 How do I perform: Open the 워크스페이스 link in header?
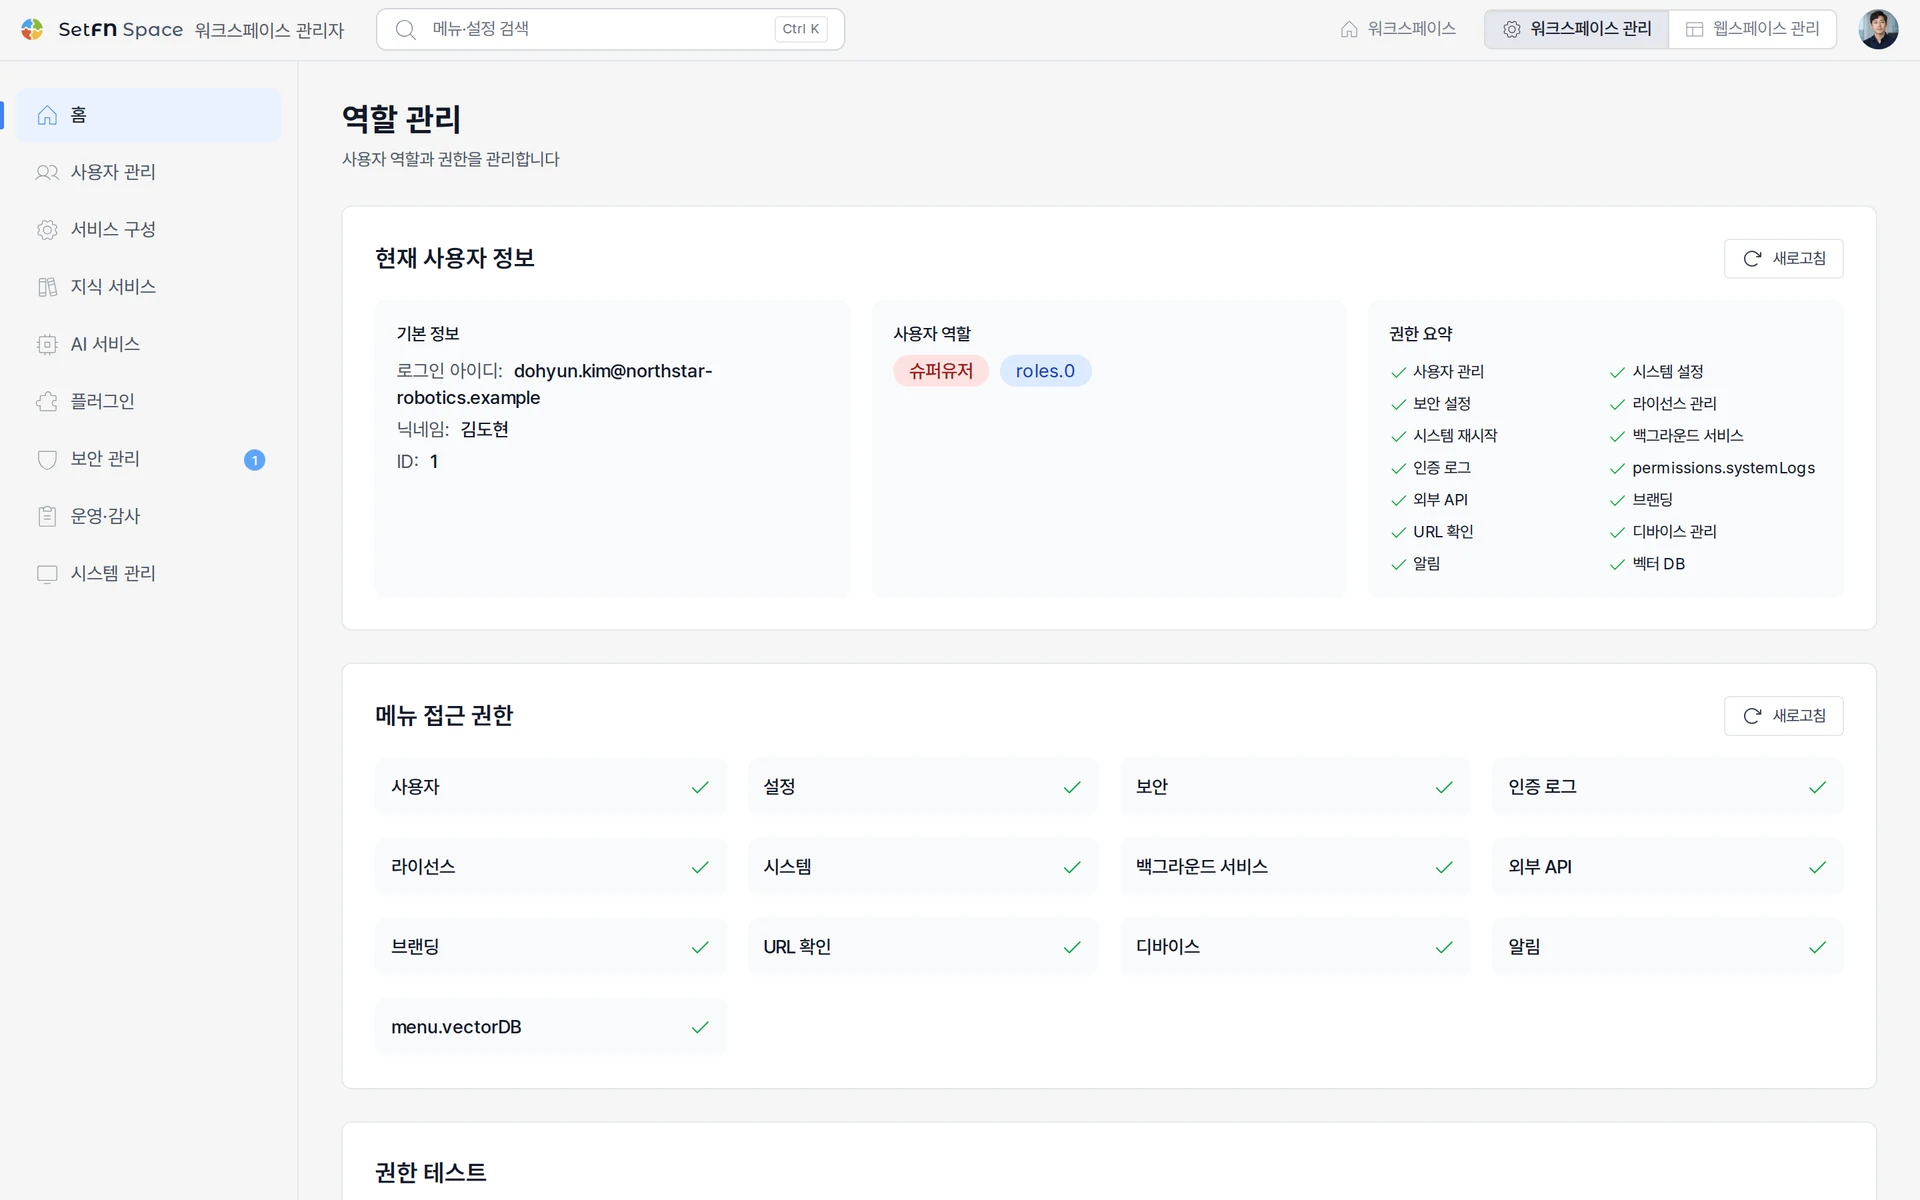point(1398,29)
